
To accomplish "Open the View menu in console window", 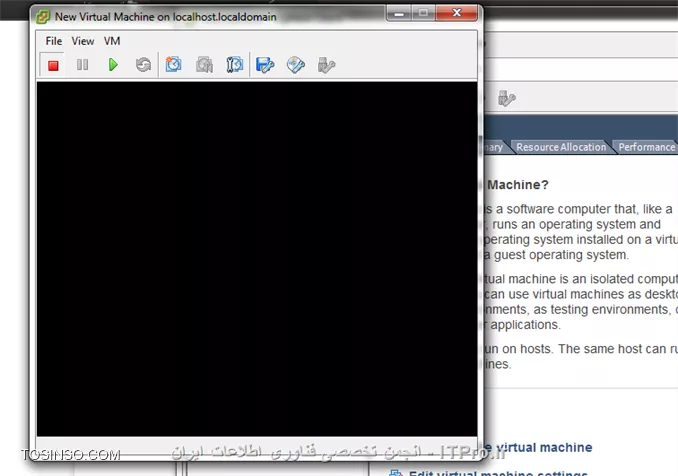I will (83, 41).
